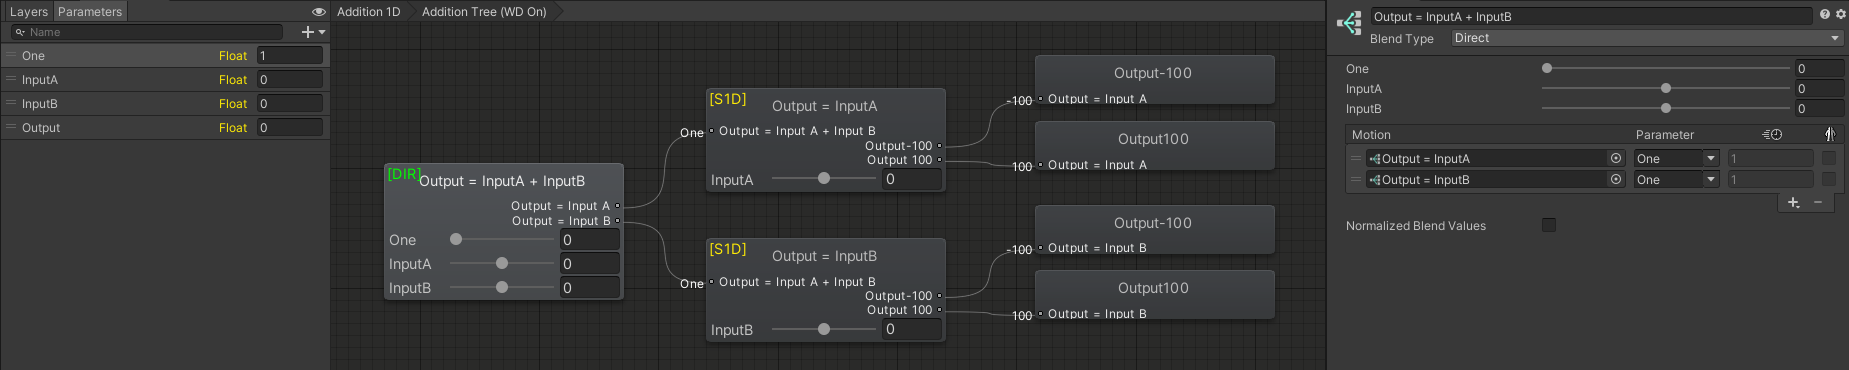The image size is (1849, 370).
Task: Toggle mirror checkbox for Output = InputB motion
Action: pyautogui.click(x=1829, y=179)
